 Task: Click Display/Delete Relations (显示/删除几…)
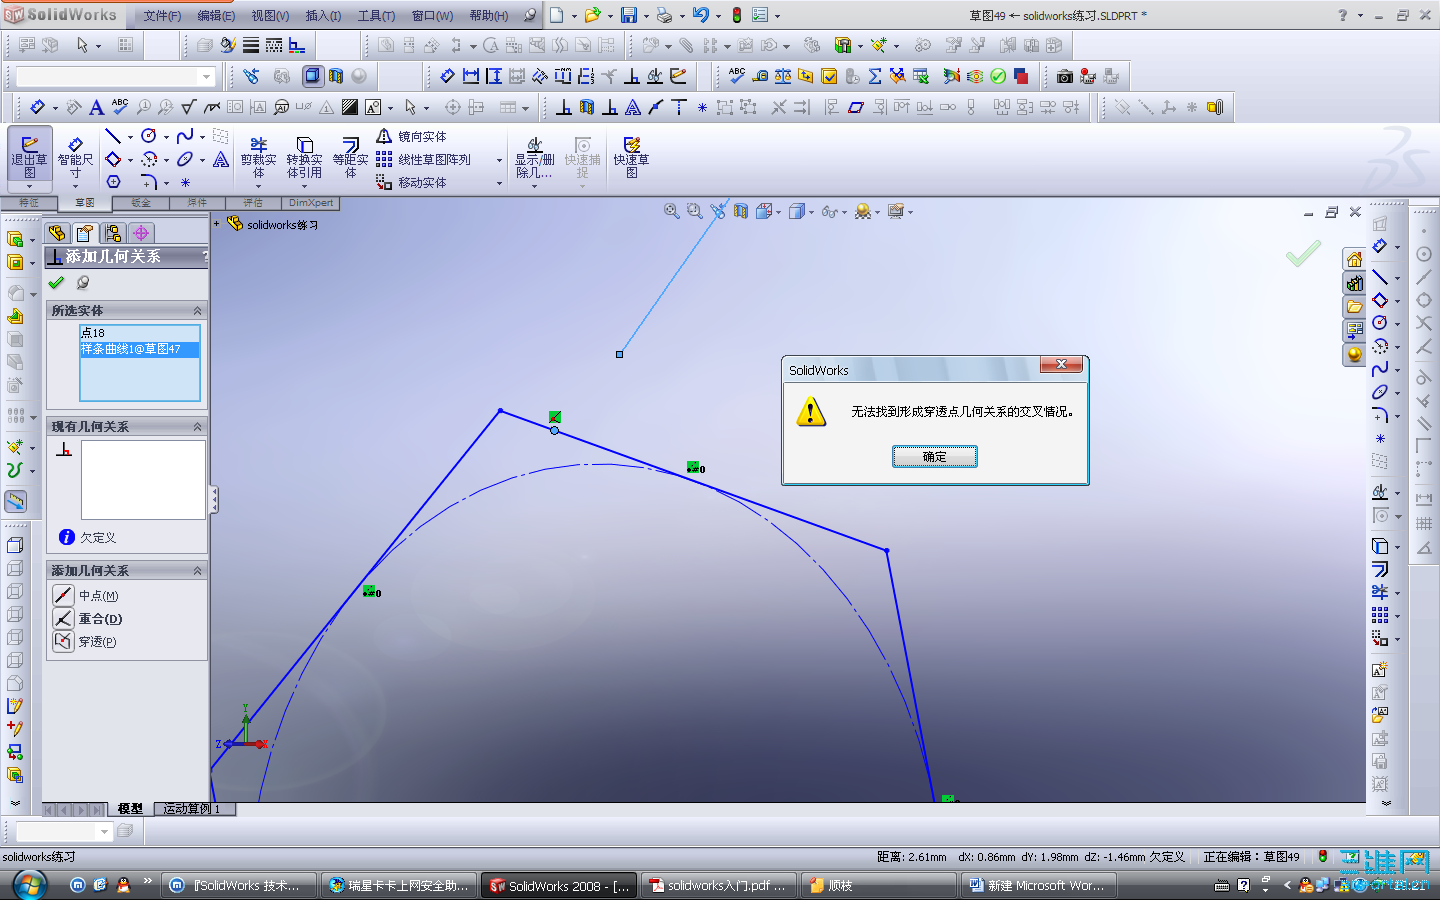tap(534, 158)
